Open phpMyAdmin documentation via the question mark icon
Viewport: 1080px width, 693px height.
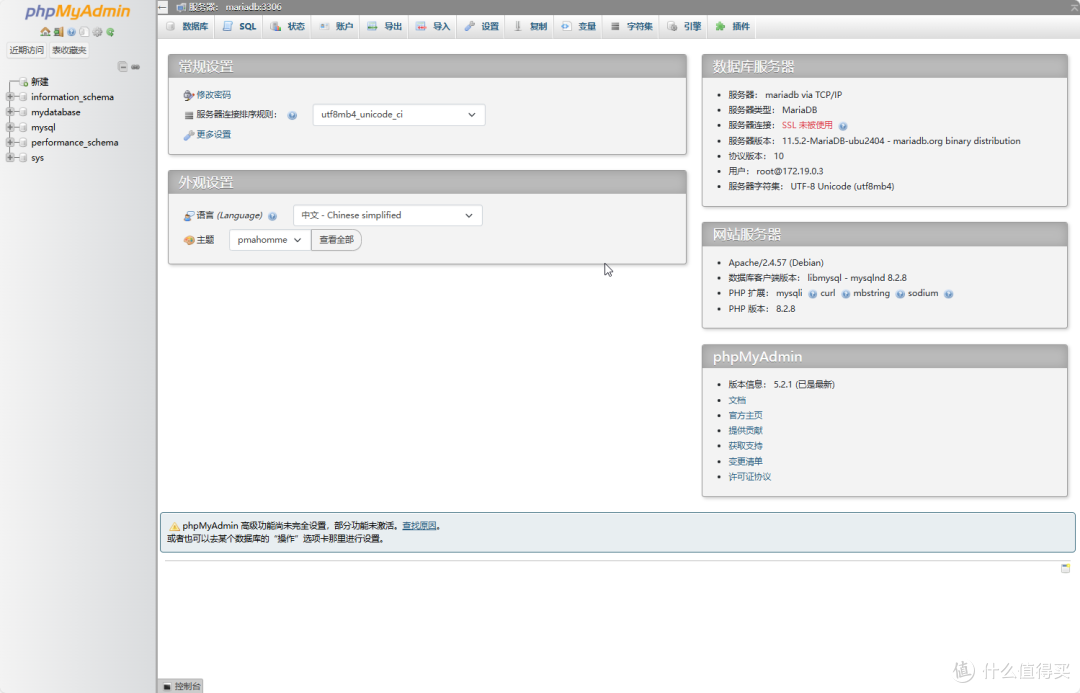pyautogui.click(x=71, y=31)
